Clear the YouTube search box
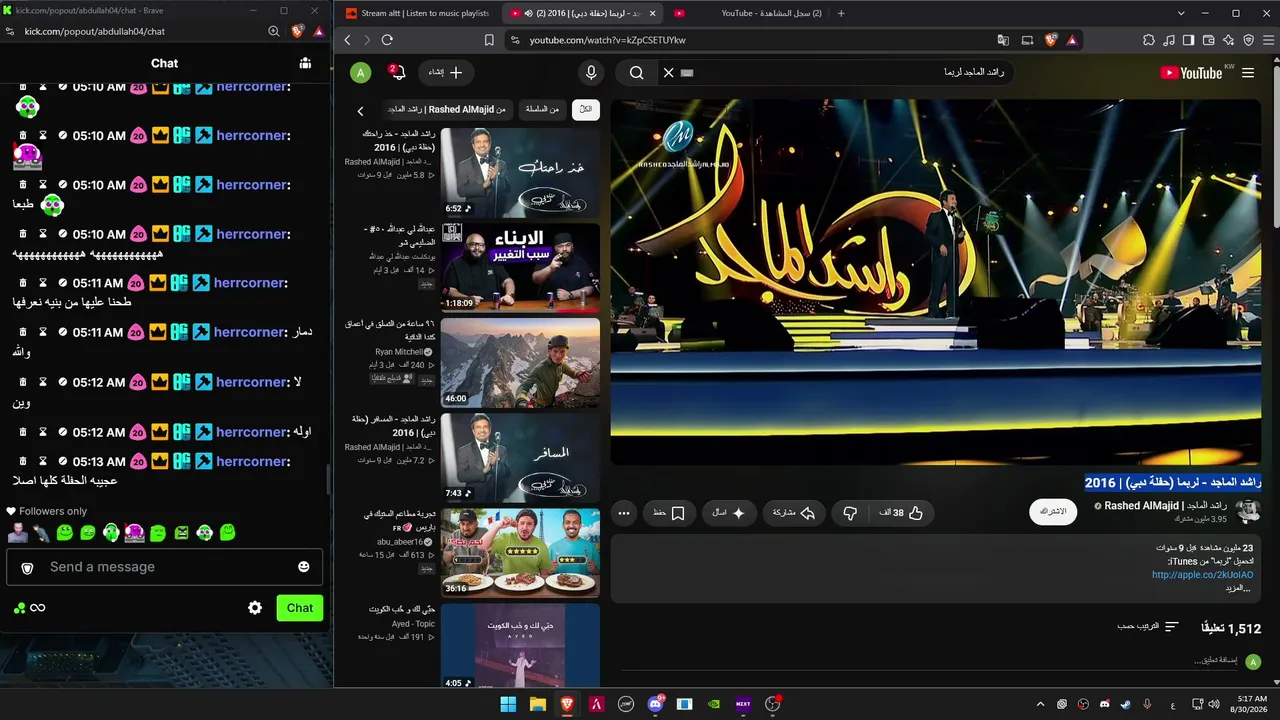This screenshot has width=1280, height=720. pyautogui.click(x=669, y=73)
